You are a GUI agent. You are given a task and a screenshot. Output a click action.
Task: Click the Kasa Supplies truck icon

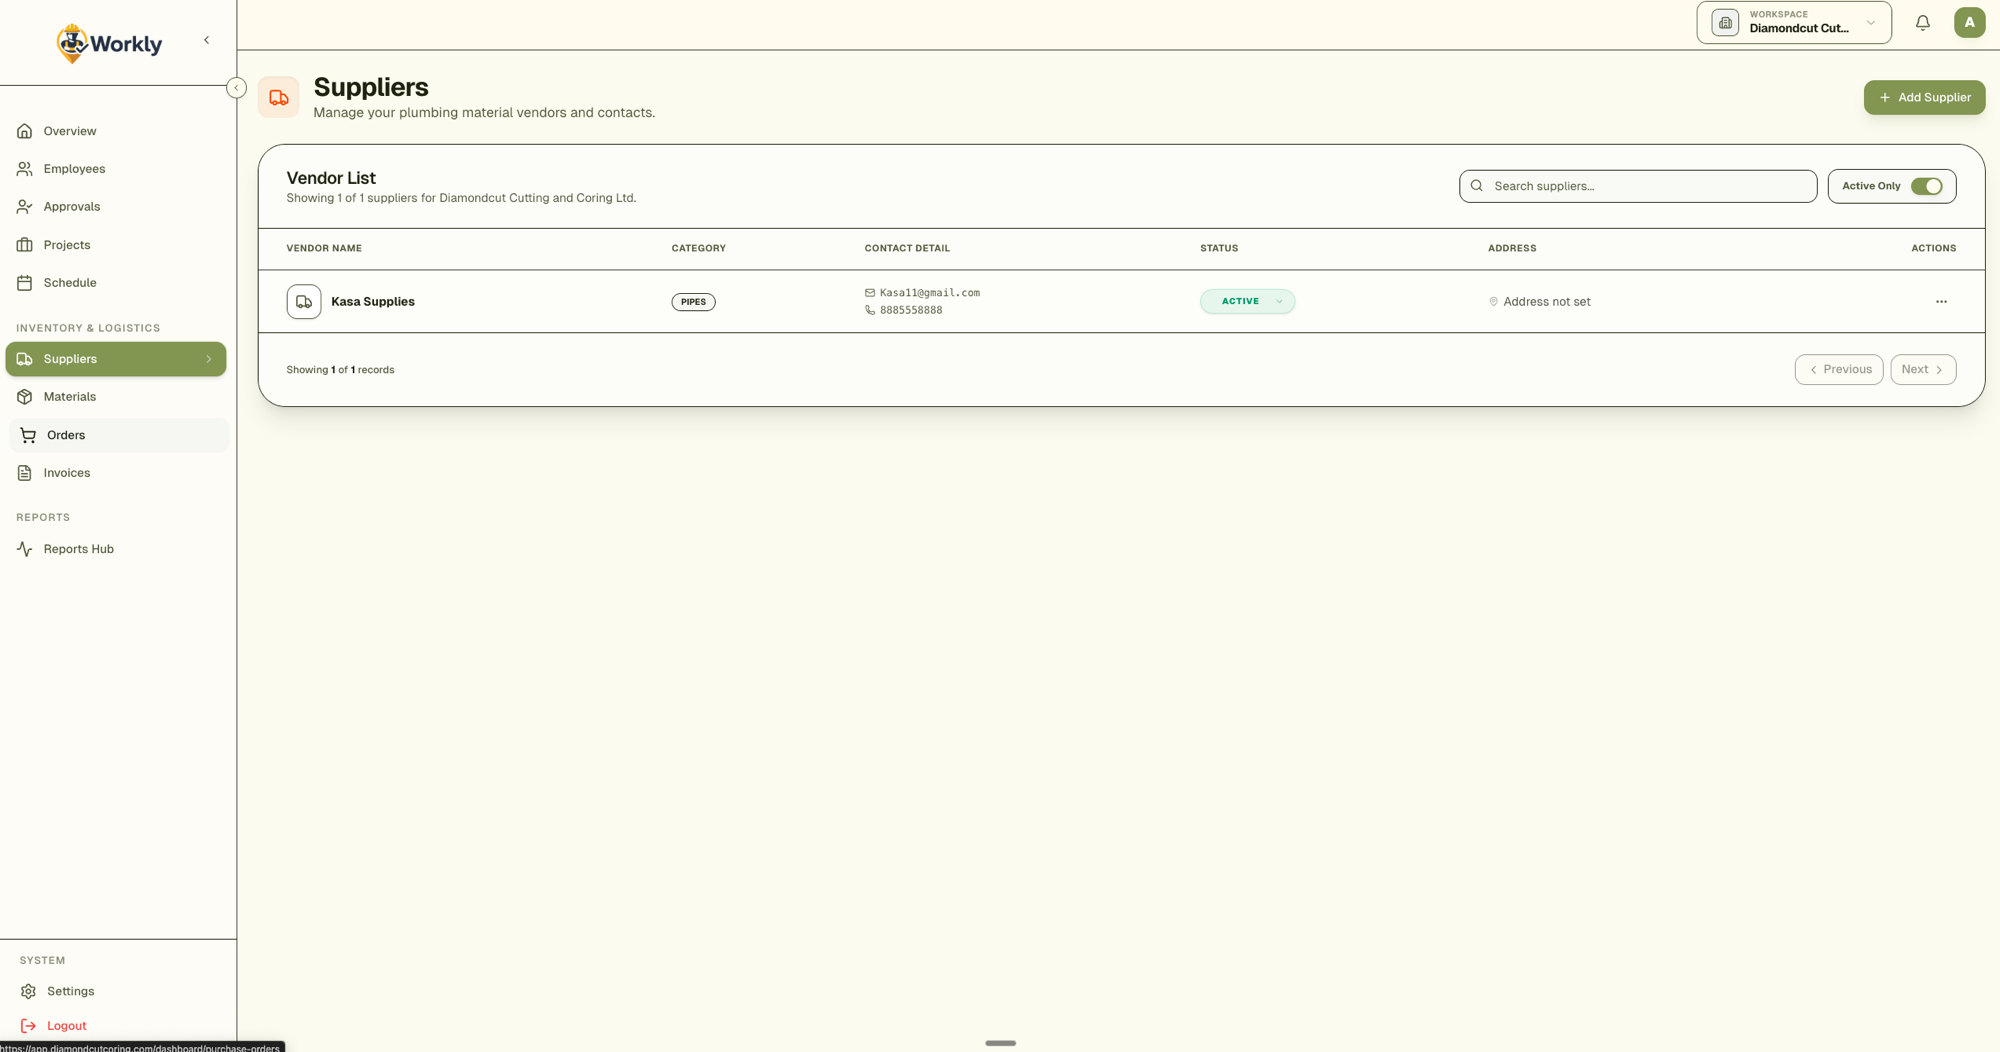304,302
